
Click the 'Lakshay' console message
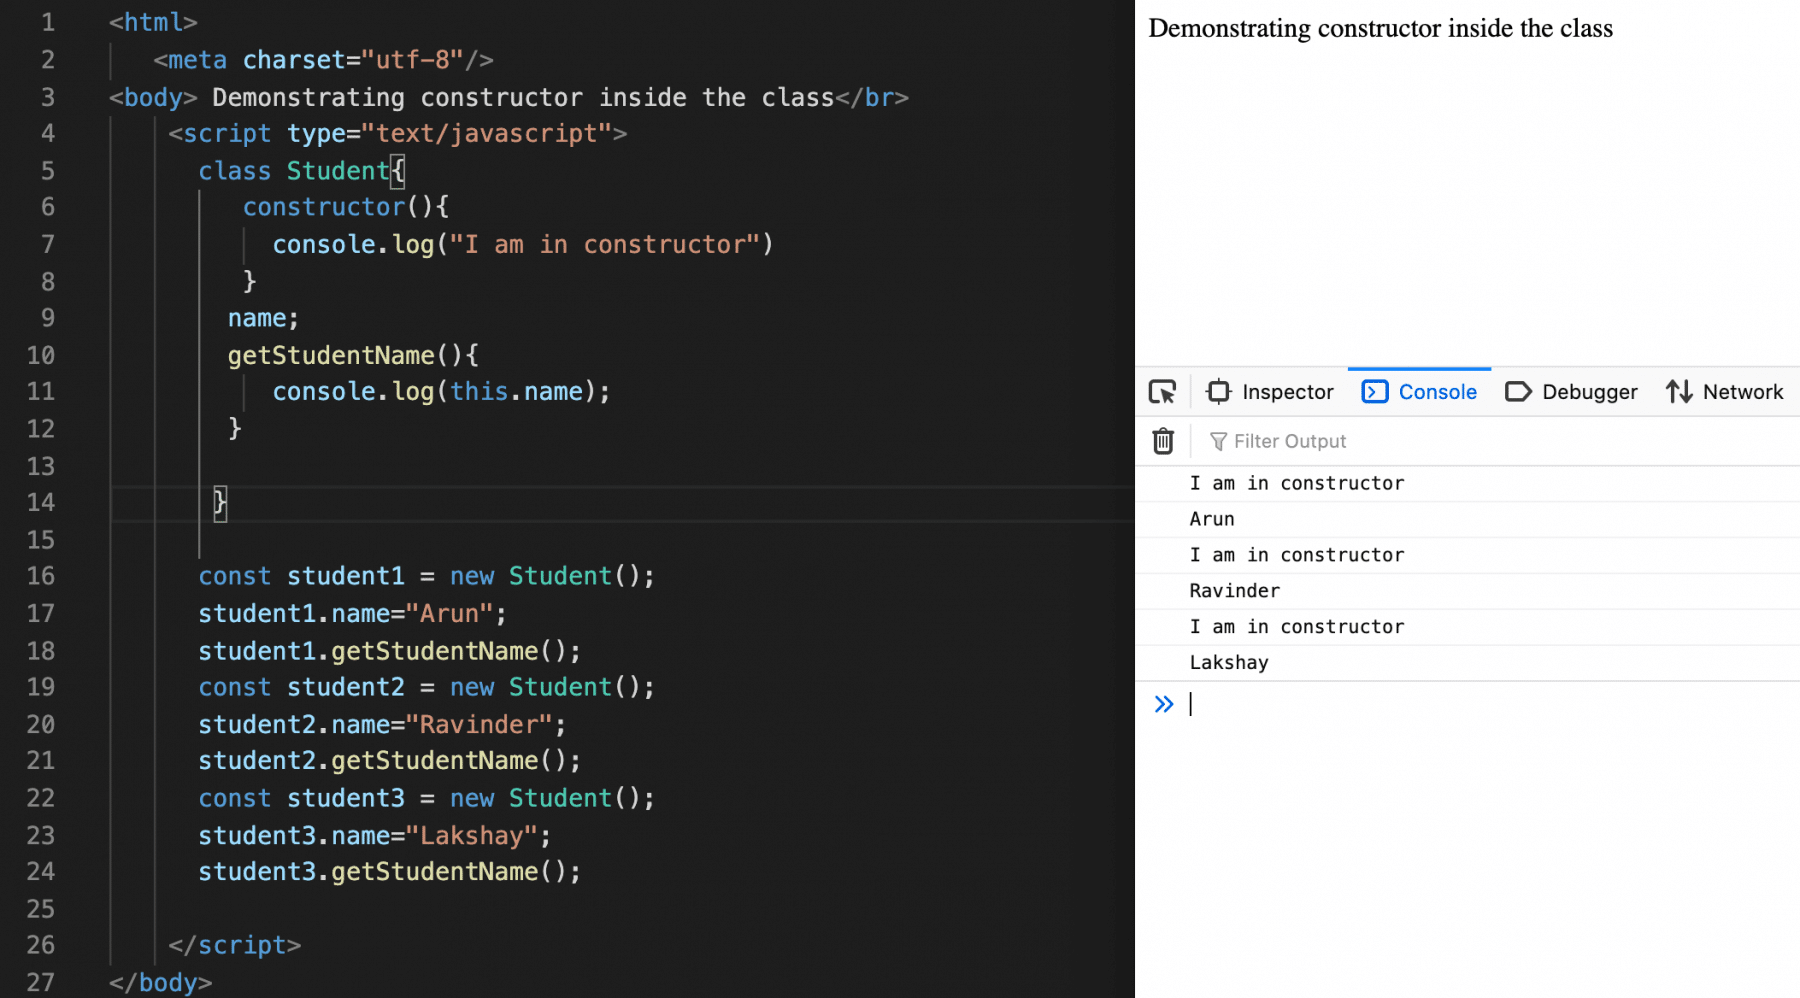1229,662
